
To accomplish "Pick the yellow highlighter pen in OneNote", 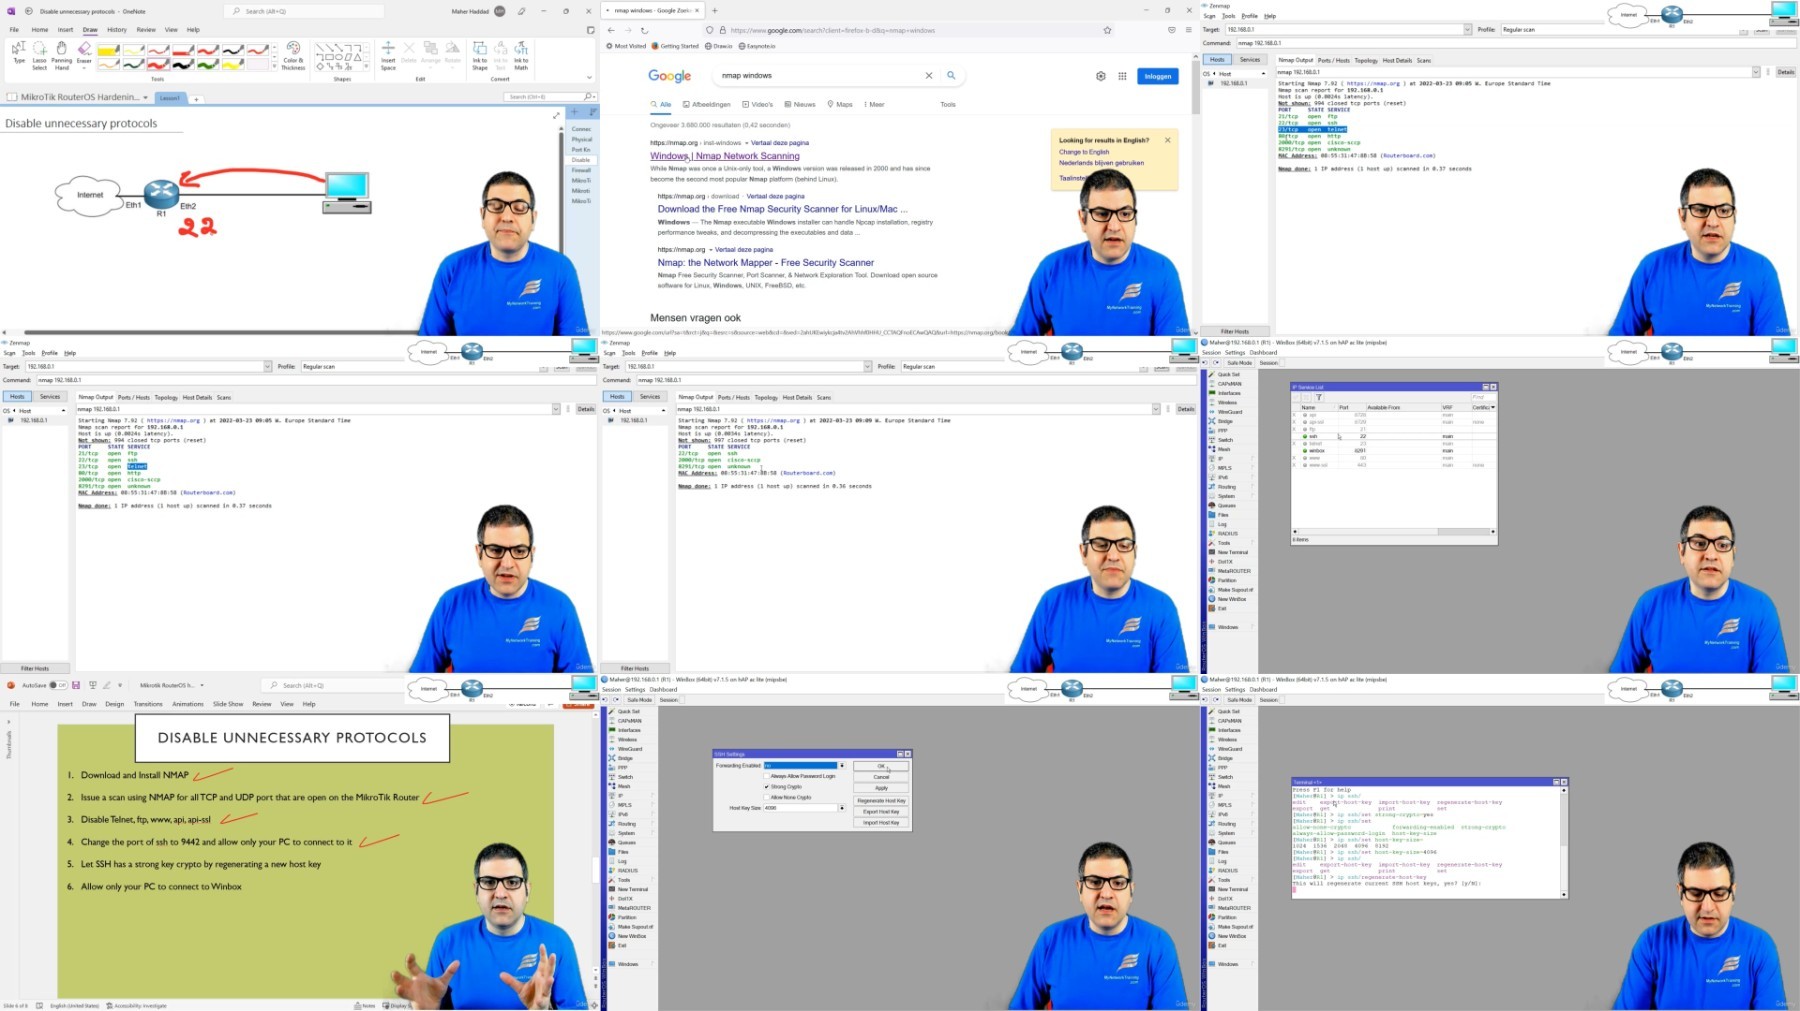I will pyautogui.click(x=108, y=50).
